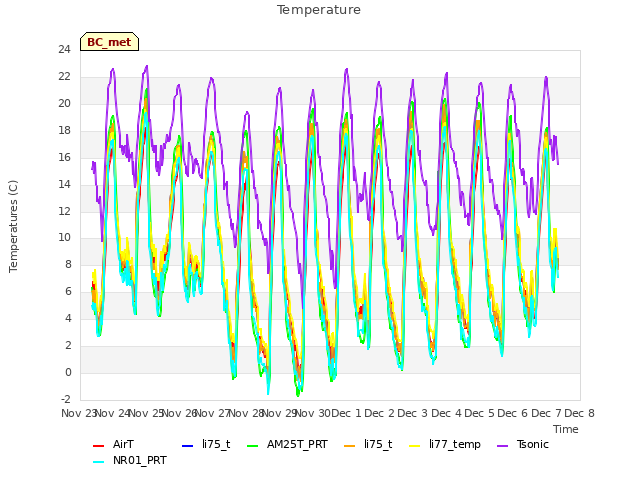Click the Temperatures (C) y-axis label

point(13,226)
